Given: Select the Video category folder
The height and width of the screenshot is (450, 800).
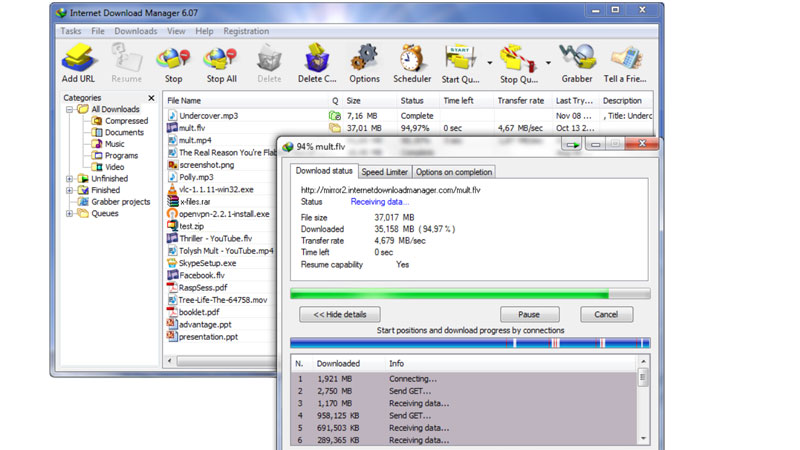Looking at the screenshot, I should click(x=108, y=167).
